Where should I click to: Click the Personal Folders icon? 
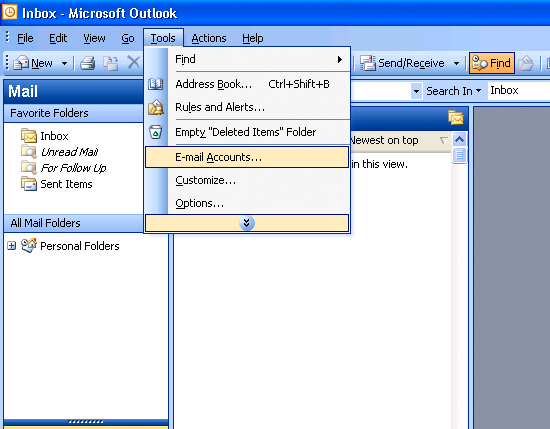[29, 246]
